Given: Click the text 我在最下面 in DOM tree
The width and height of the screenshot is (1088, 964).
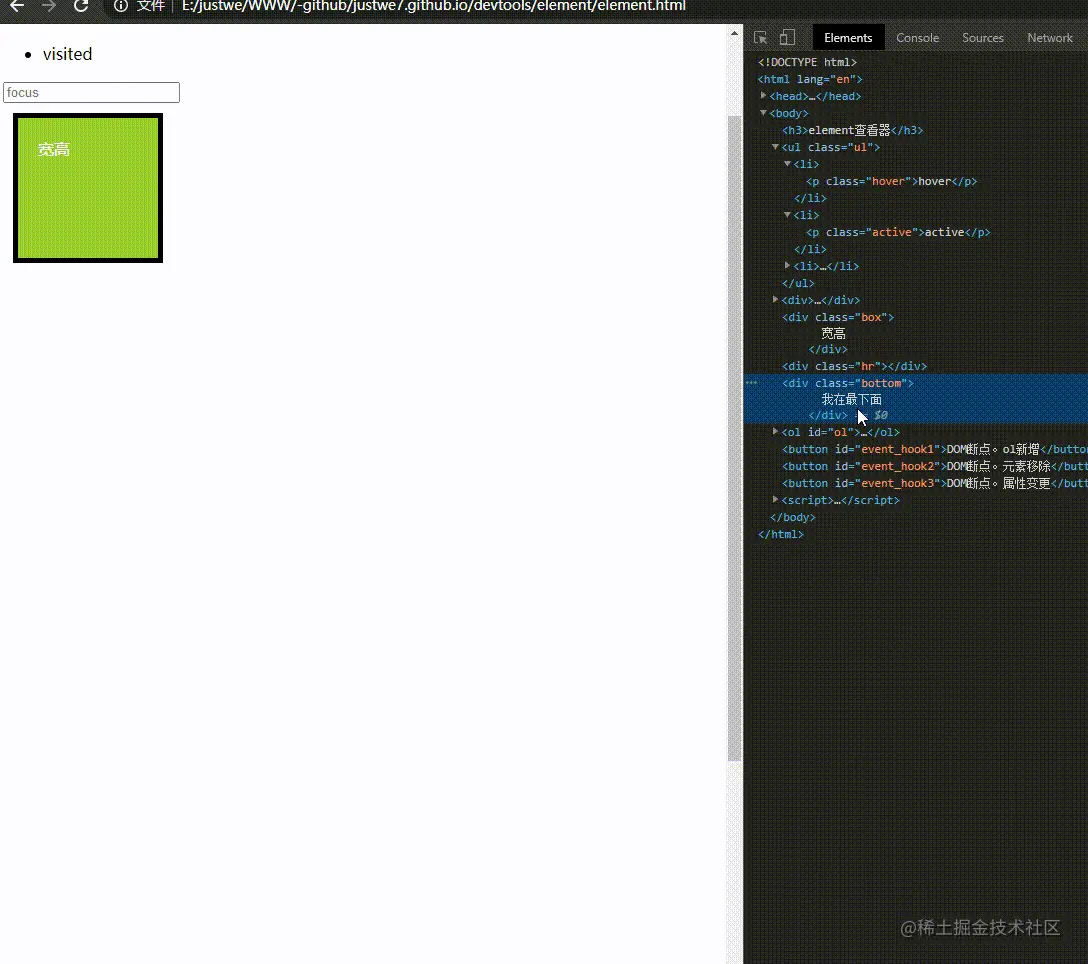Looking at the screenshot, I should click(851, 399).
